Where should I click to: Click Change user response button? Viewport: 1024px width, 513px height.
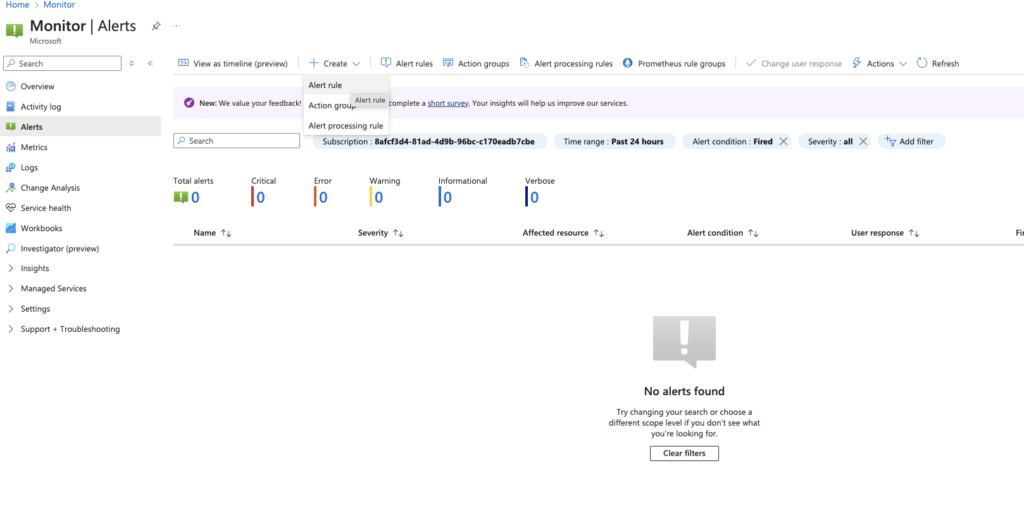tap(793, 63)
